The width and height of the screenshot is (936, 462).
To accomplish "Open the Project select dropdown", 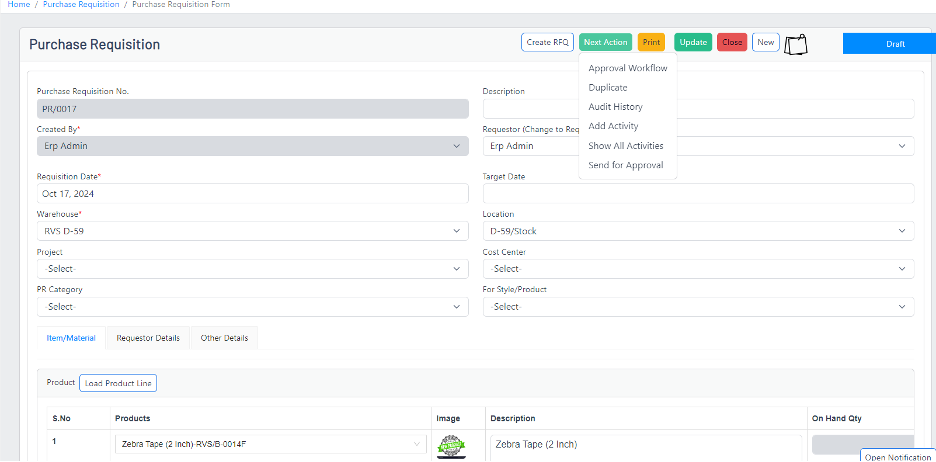I will pyautogui.click(x=252, y=269).
